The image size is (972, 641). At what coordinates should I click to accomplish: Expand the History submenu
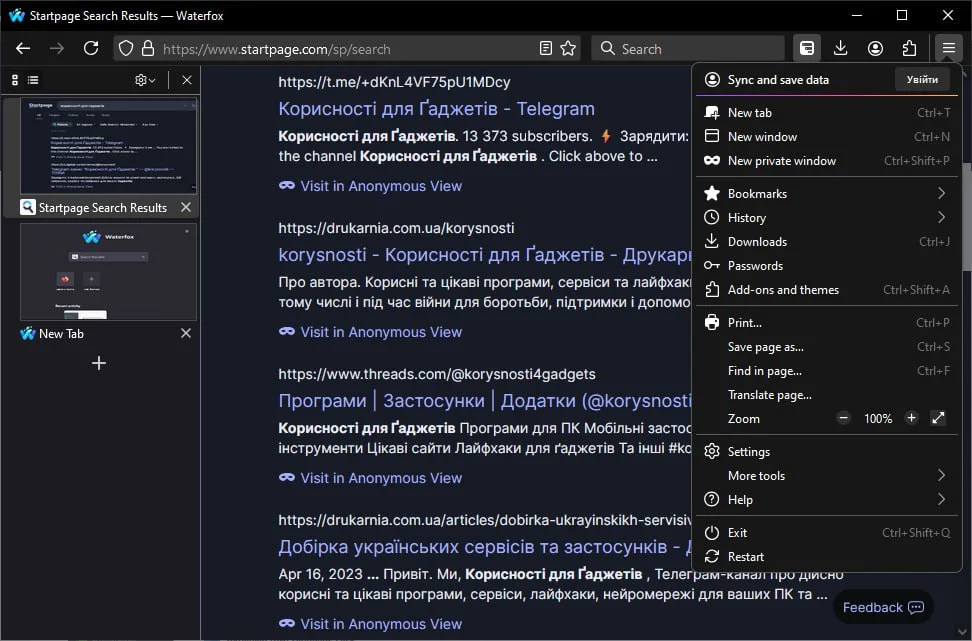pyautogui.click(x=828, y=218)
